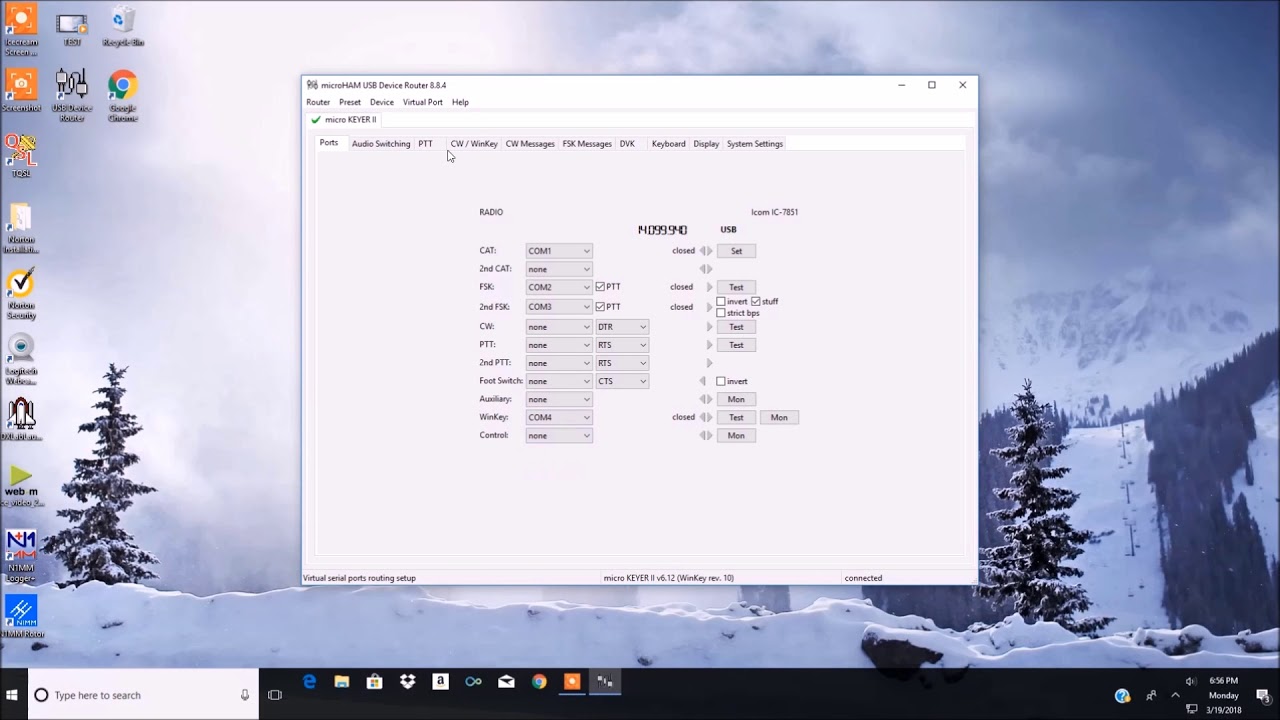Click the CW Test button
Screen dimensions: 1280x720
click(x=736, y=327)
